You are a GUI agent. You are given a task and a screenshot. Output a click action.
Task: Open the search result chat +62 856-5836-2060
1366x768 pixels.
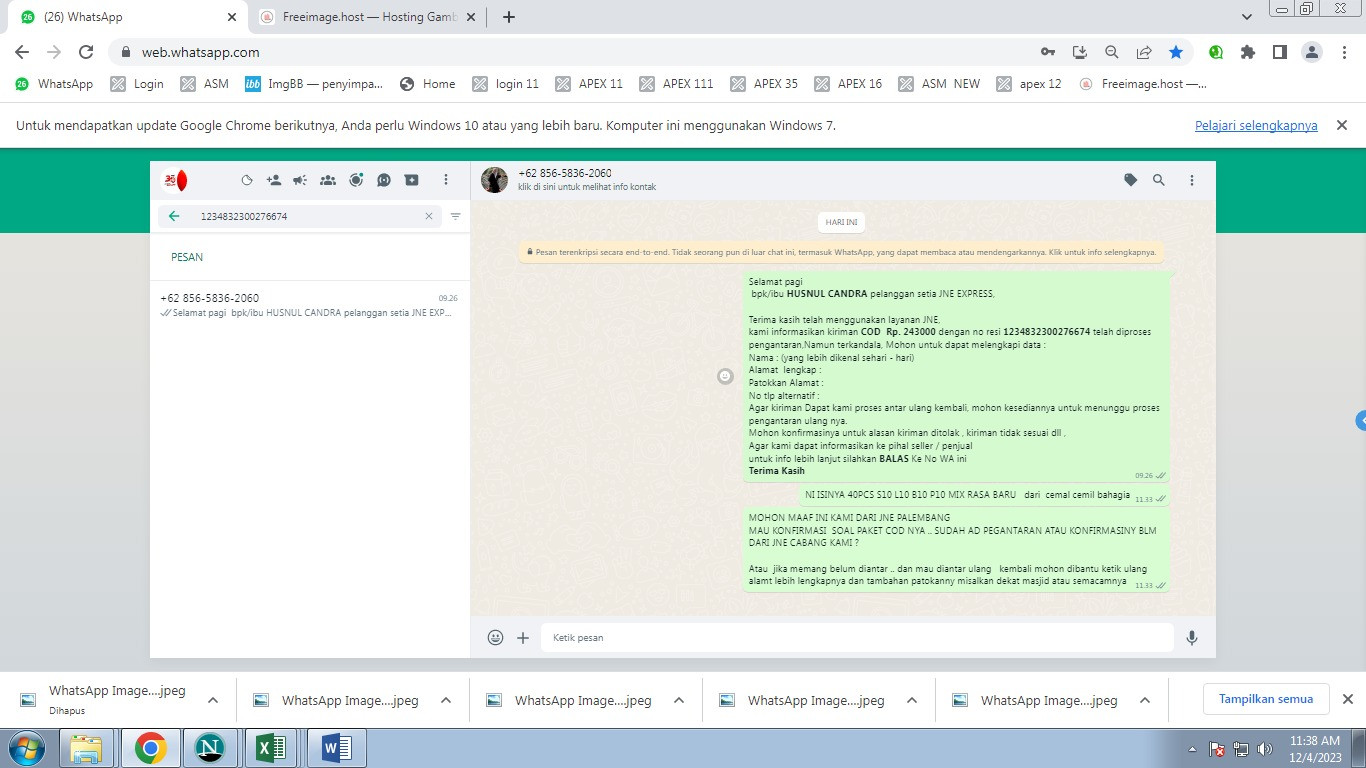[x=310, y=305]
